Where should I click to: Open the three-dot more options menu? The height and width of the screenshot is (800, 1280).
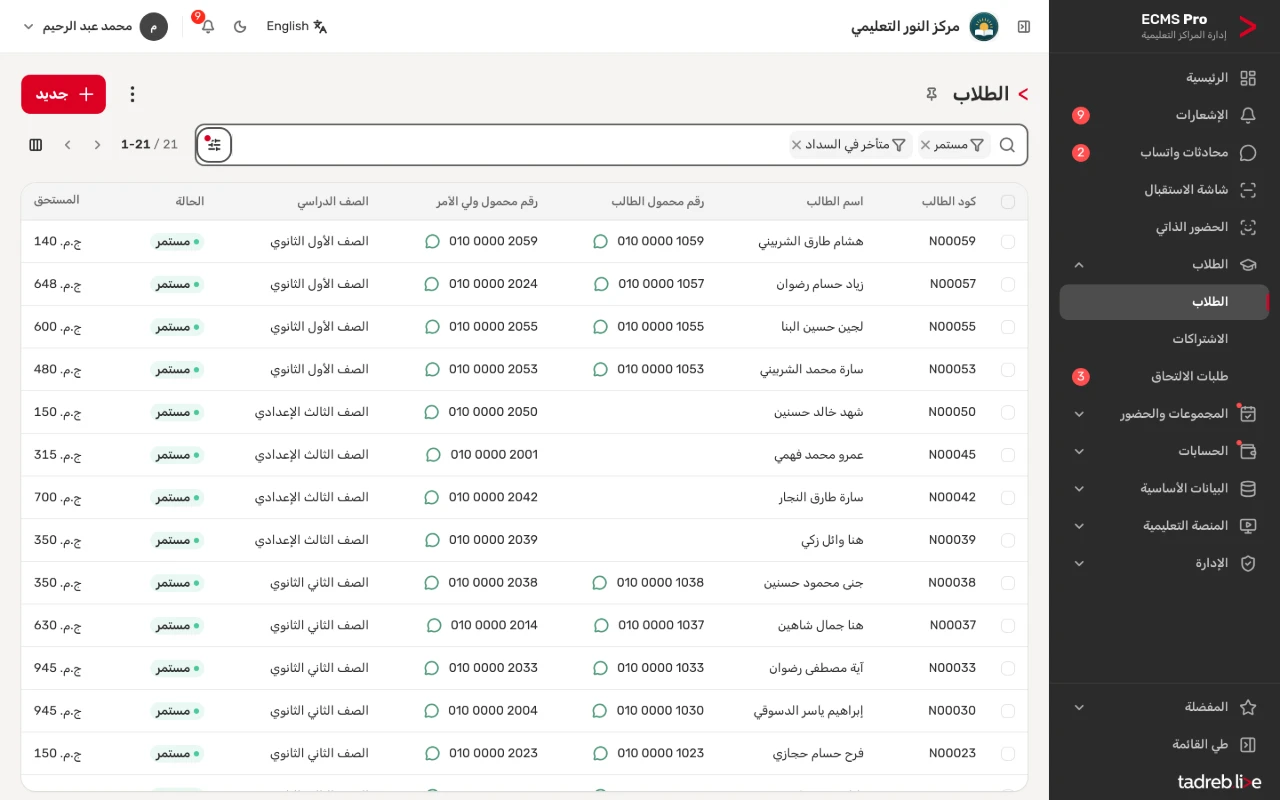[132, 94]
